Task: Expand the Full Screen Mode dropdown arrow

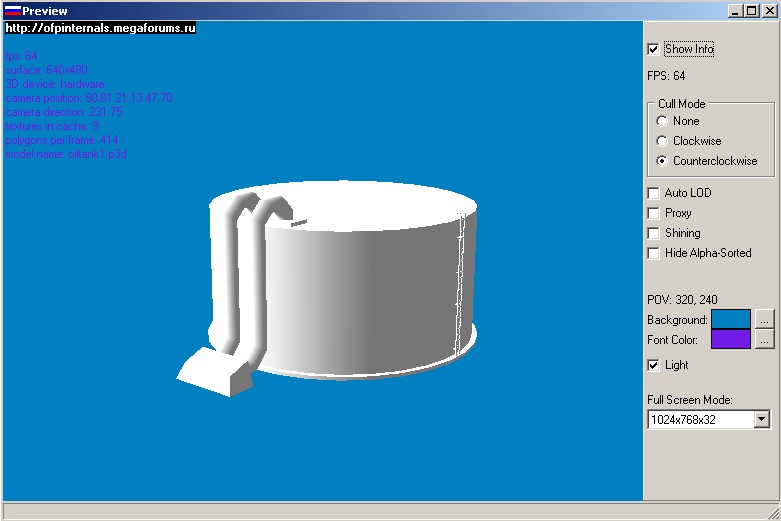Action: (762, 420)
